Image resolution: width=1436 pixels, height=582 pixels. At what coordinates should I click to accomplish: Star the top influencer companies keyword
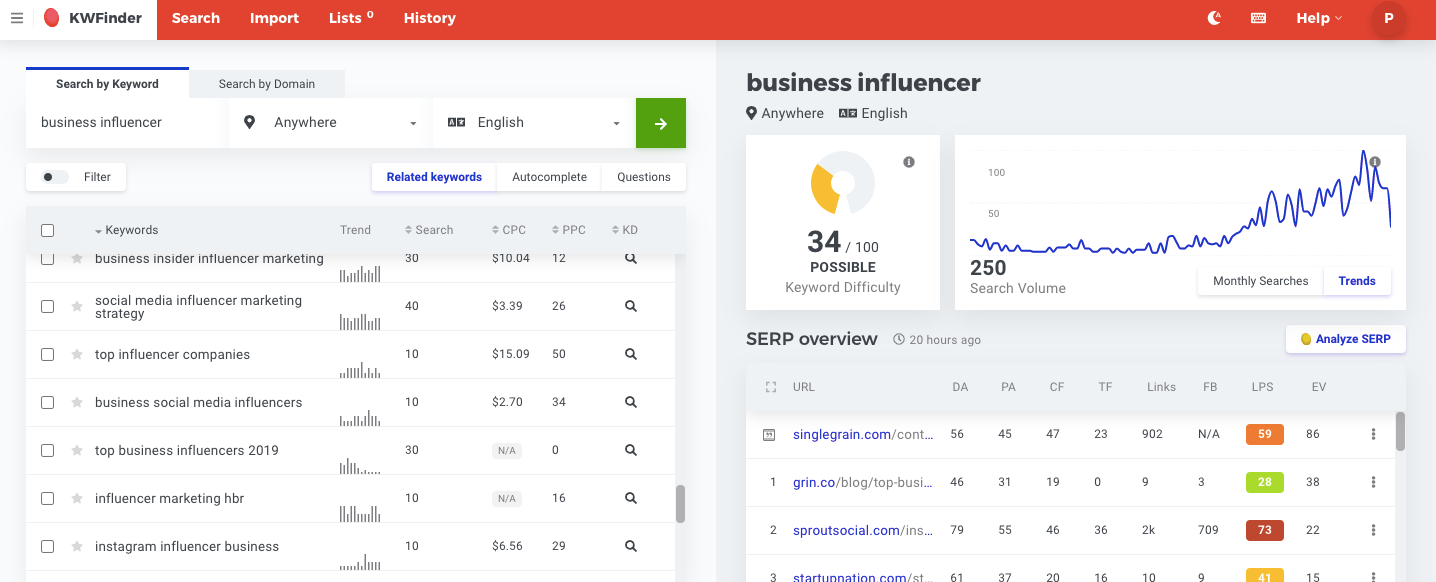pos(77,355)
